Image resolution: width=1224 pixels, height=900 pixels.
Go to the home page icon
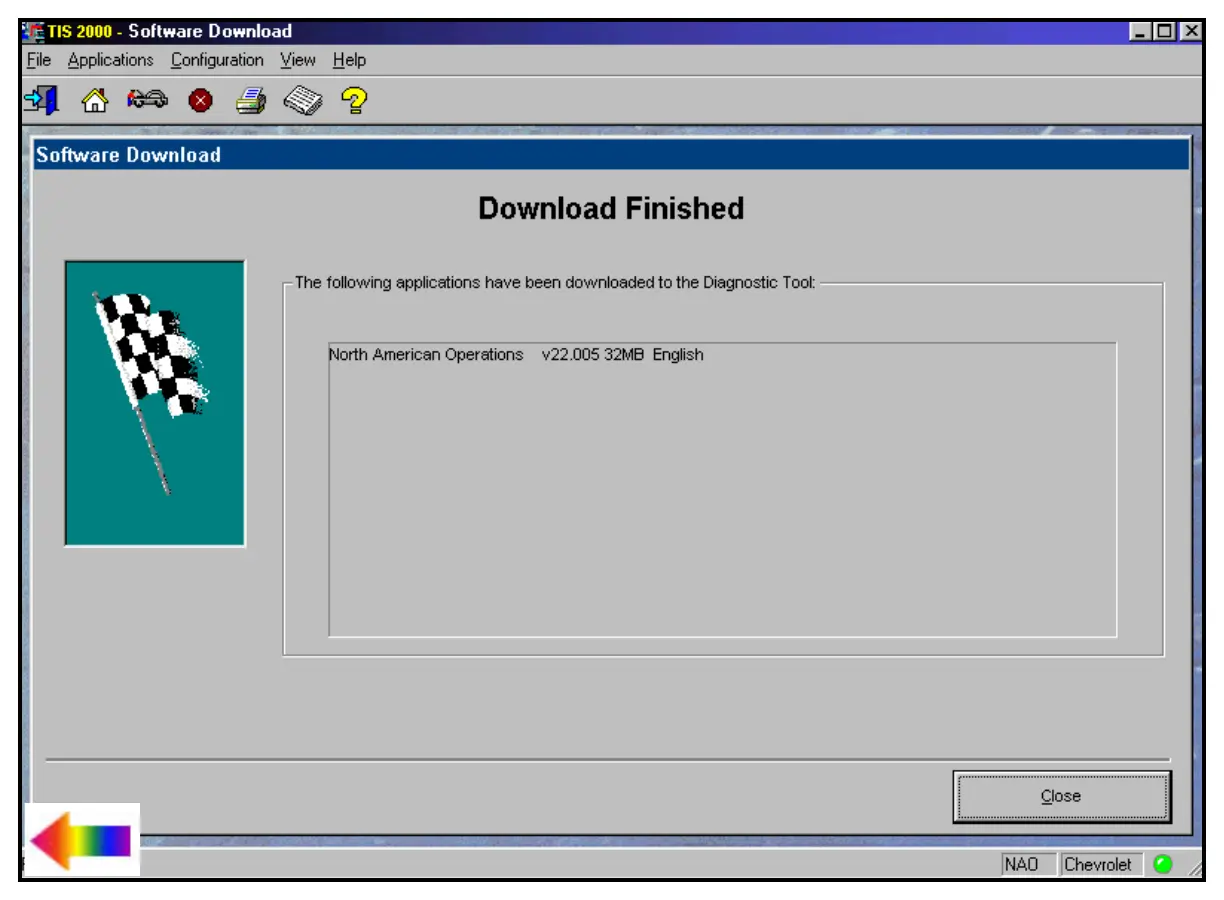(94, 100)
